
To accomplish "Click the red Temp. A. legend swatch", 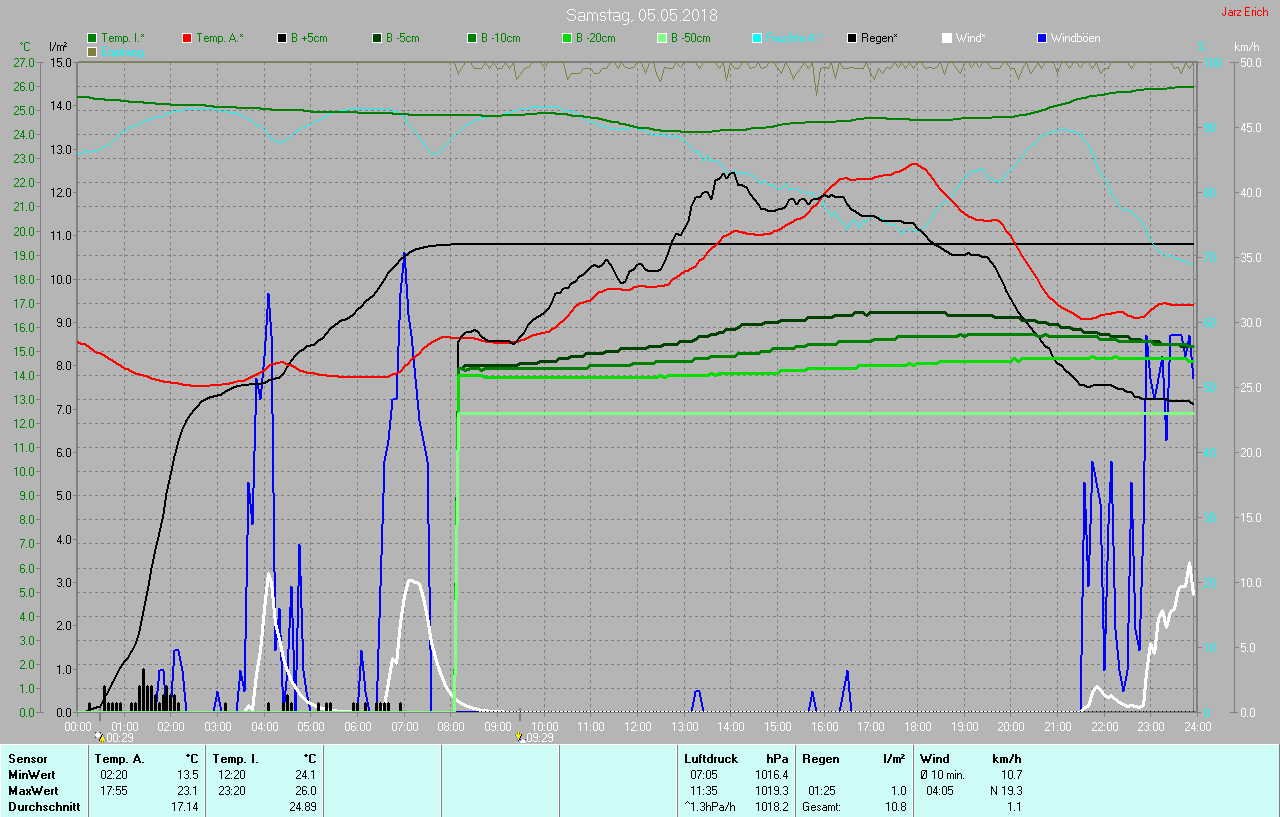I will tap(187, 38).
